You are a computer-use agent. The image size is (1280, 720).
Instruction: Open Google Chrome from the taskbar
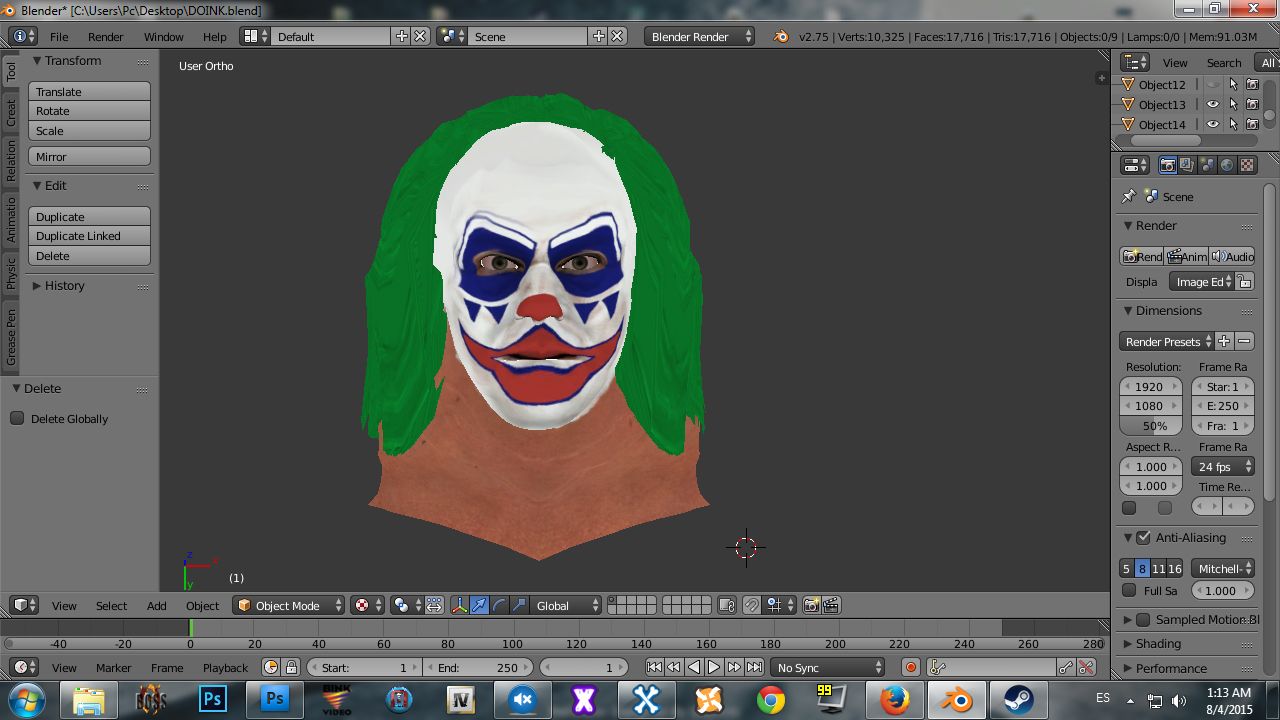pos(771,700)
